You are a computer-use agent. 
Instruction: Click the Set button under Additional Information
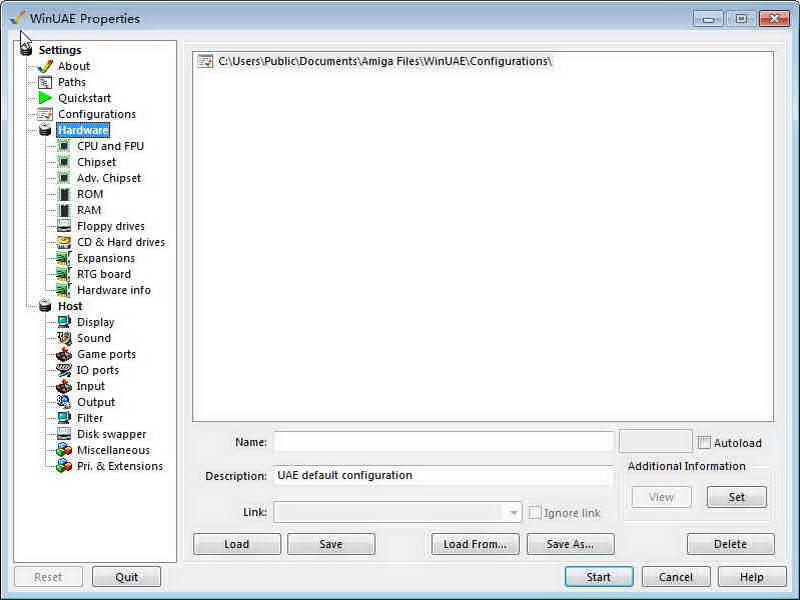coord(737,497)
